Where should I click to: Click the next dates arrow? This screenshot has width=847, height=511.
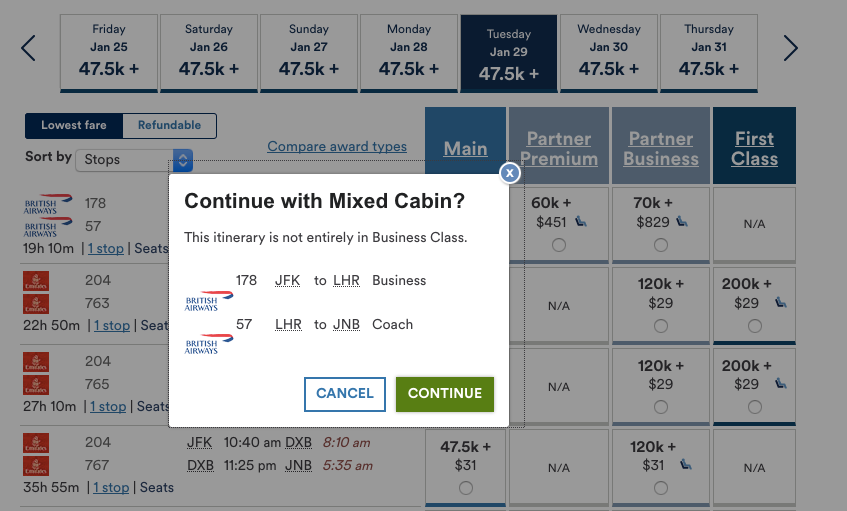791,48
